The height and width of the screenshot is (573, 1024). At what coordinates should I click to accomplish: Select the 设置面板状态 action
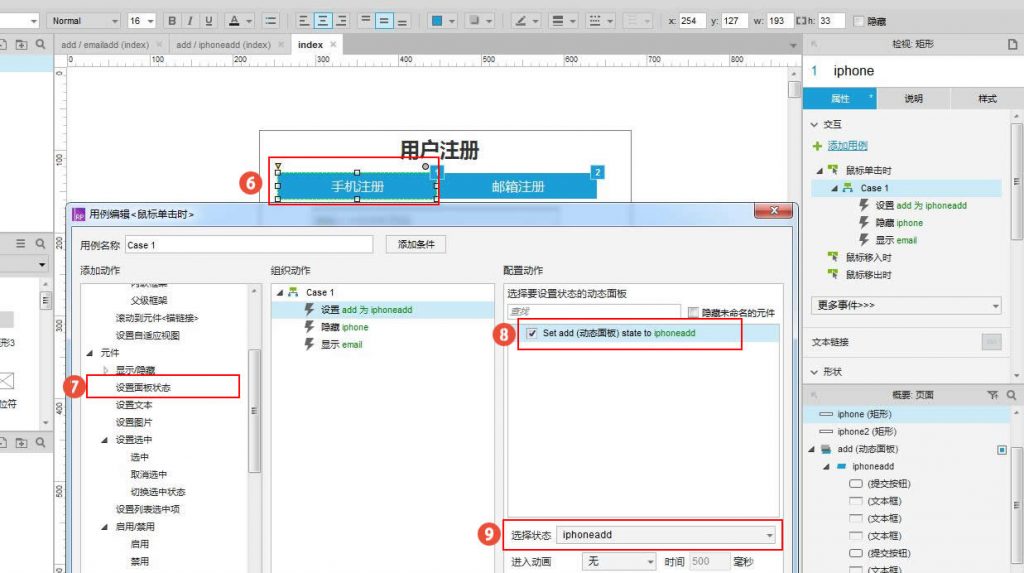tap(143, 387)
